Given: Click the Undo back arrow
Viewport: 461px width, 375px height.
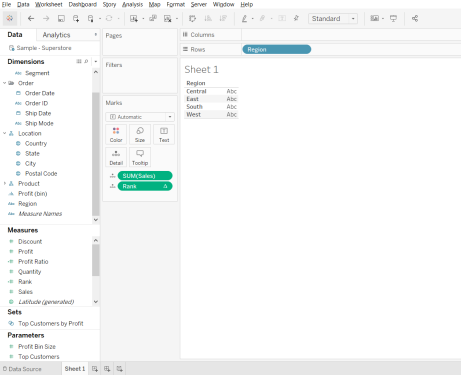Looking at the screenshot, I should (31, 18).
